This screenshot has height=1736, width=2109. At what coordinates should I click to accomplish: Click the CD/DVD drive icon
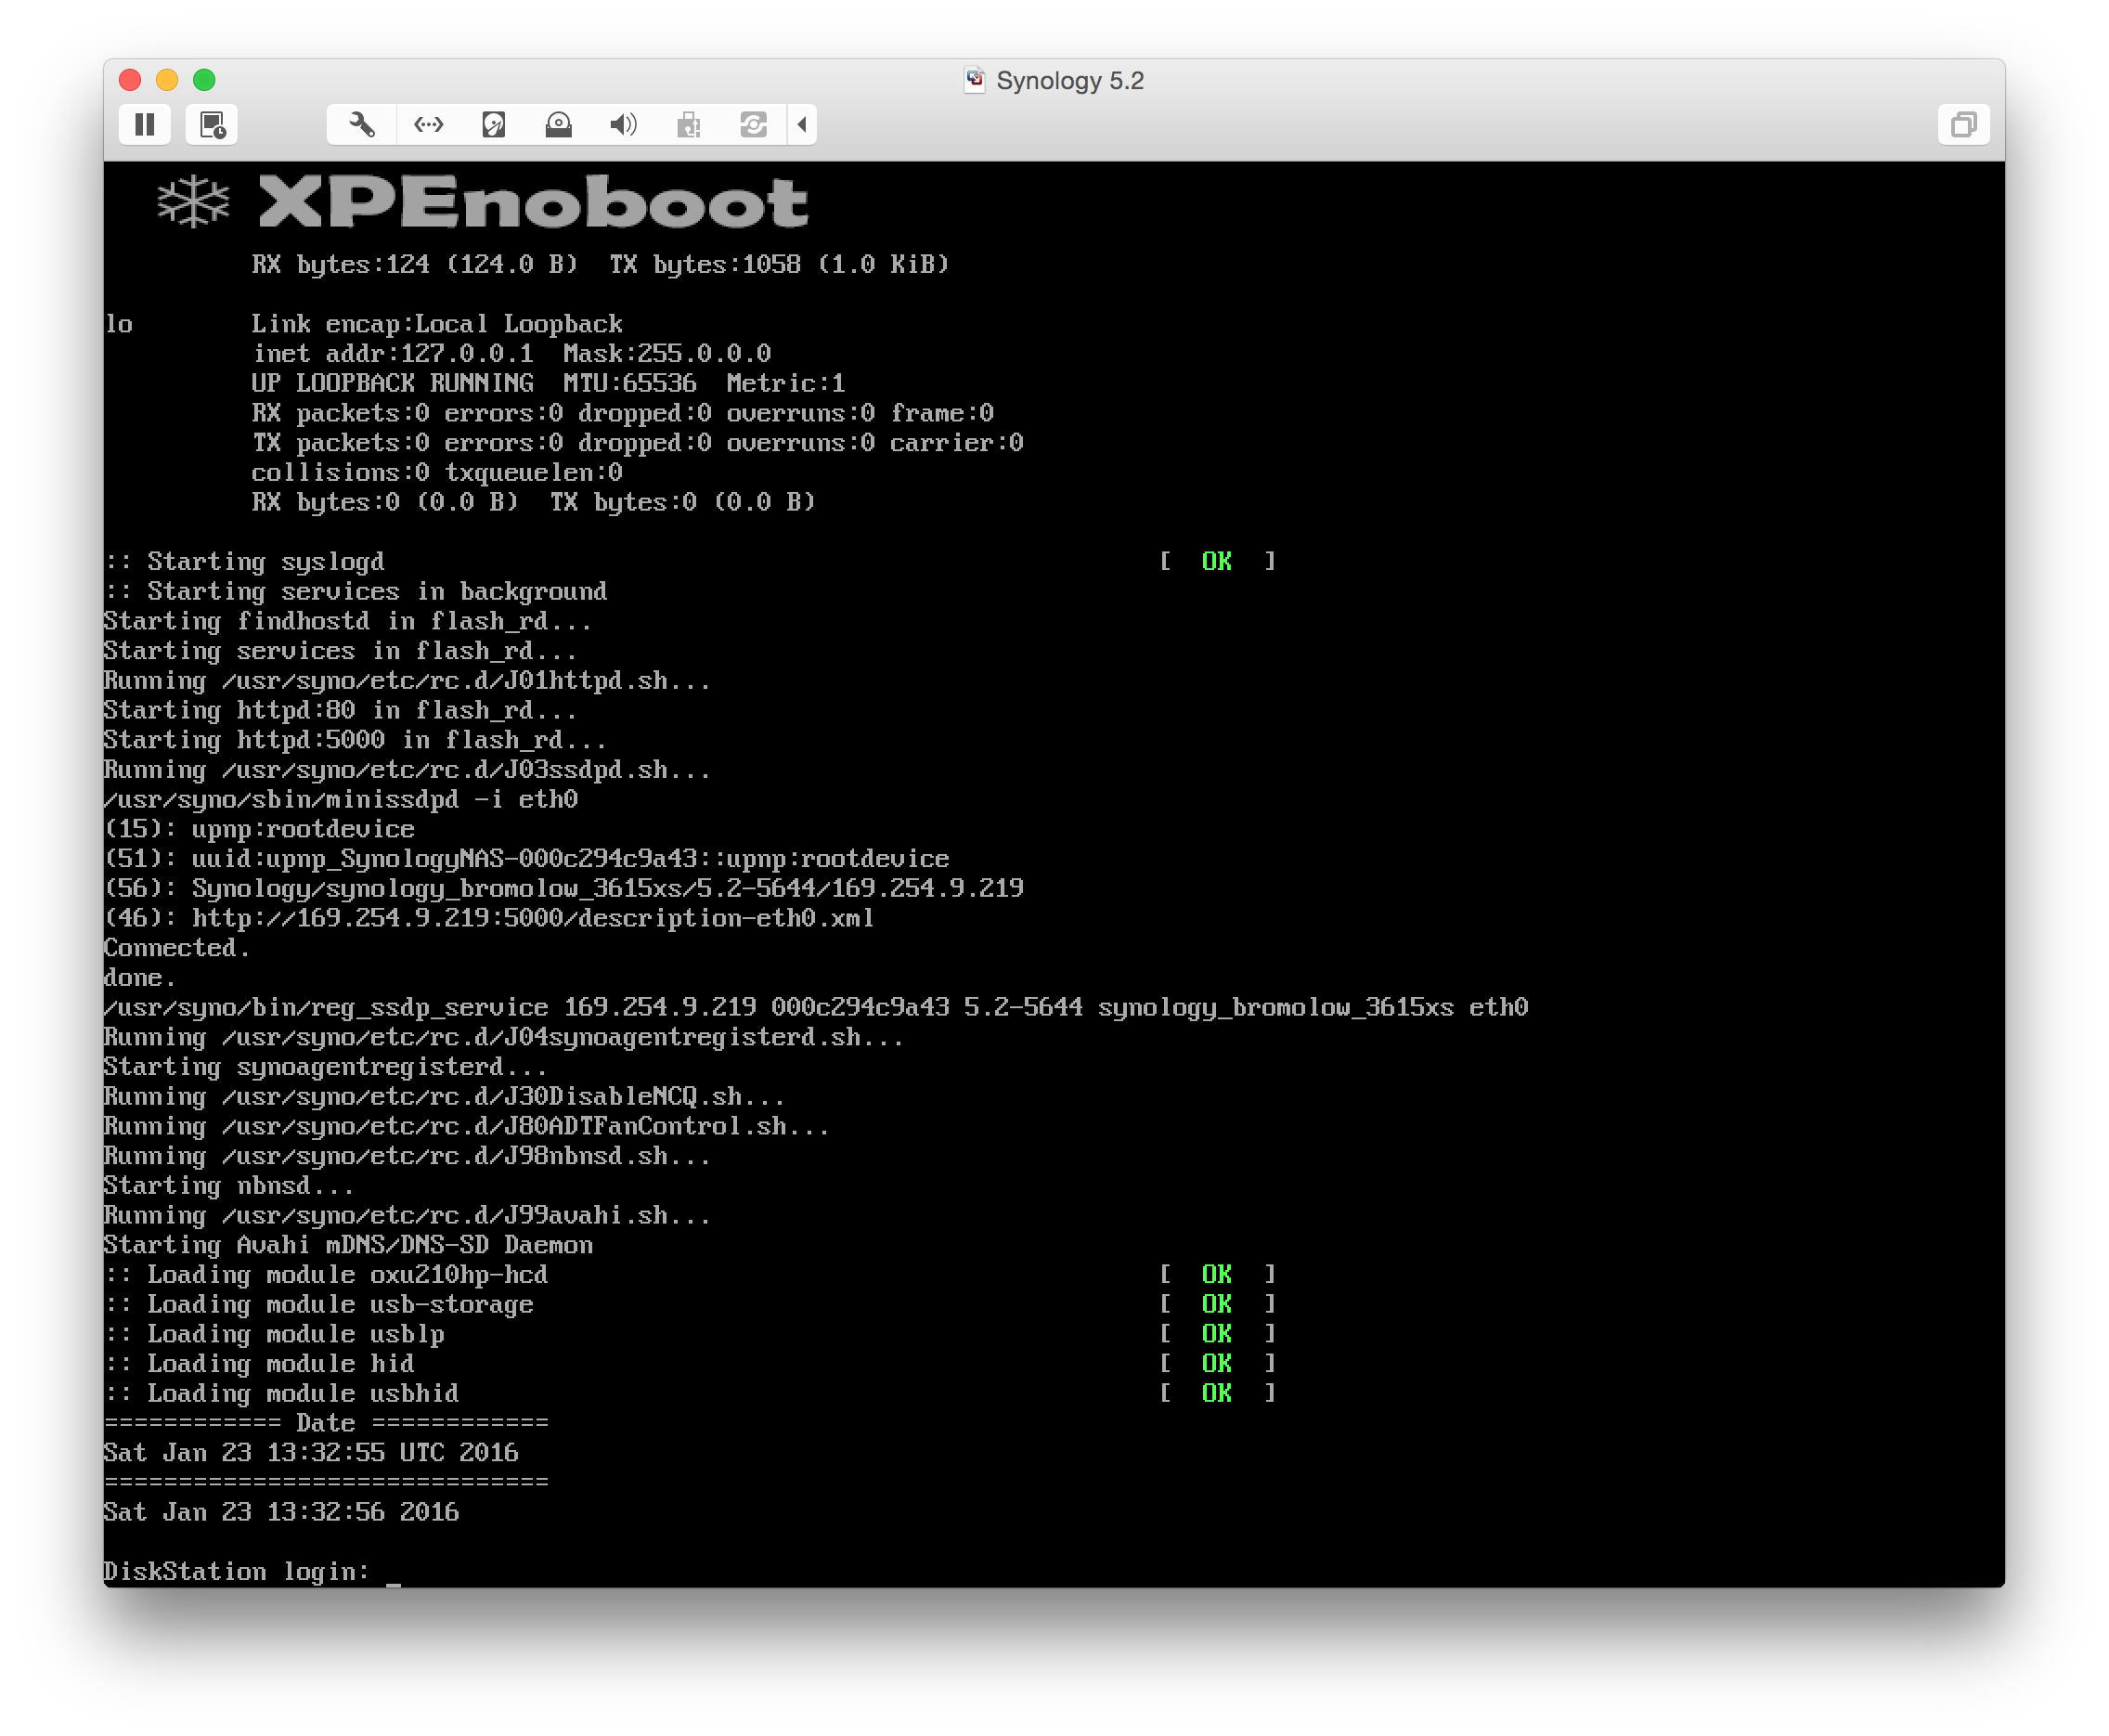point(559,125)
